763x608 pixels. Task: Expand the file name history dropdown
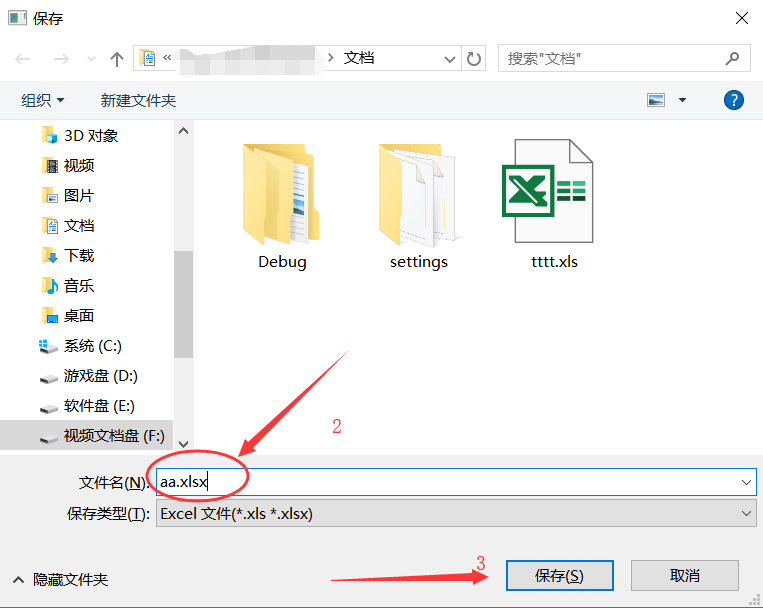746,482
